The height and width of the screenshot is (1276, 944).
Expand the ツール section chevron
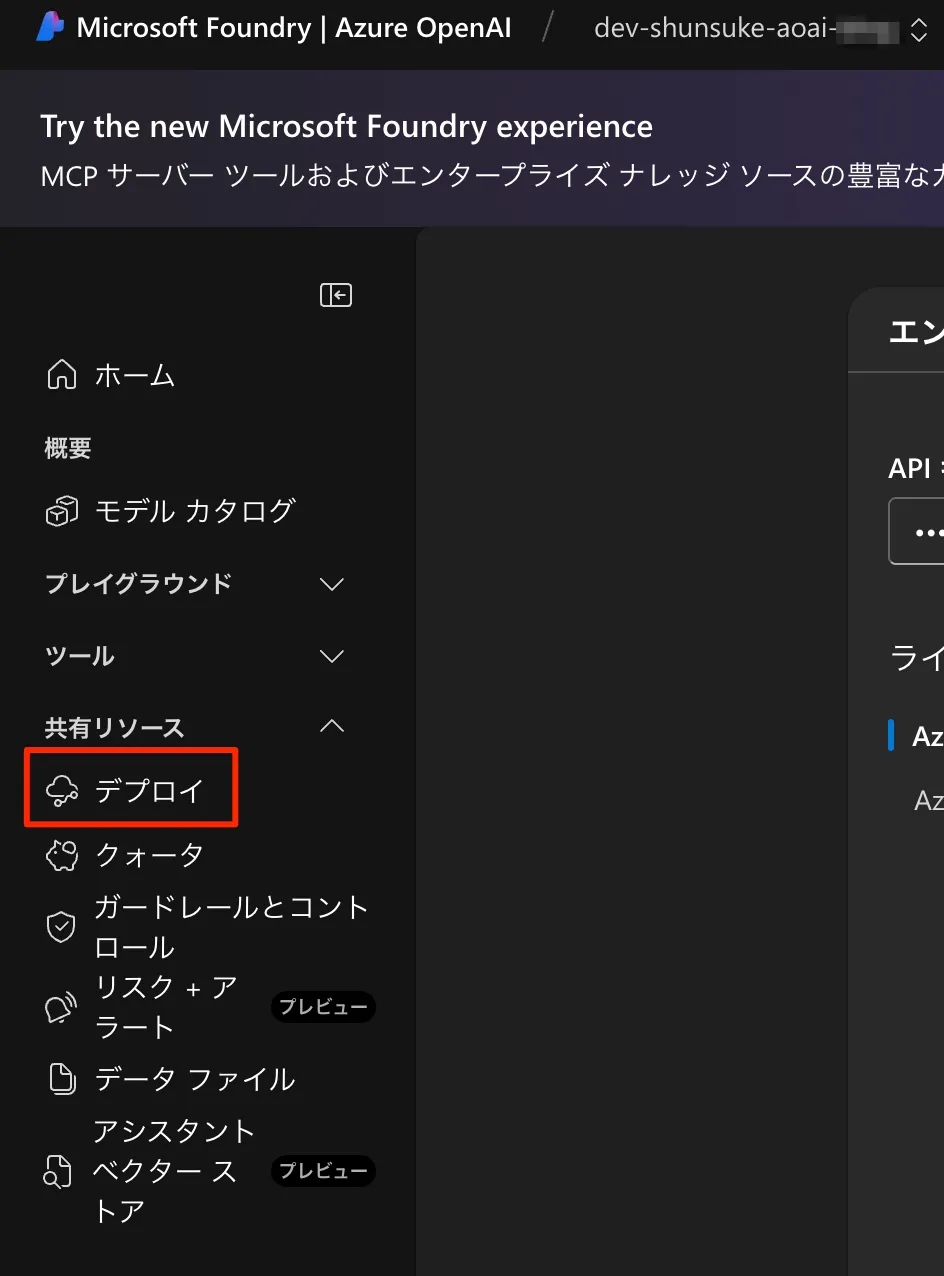(x=331, y=656)
